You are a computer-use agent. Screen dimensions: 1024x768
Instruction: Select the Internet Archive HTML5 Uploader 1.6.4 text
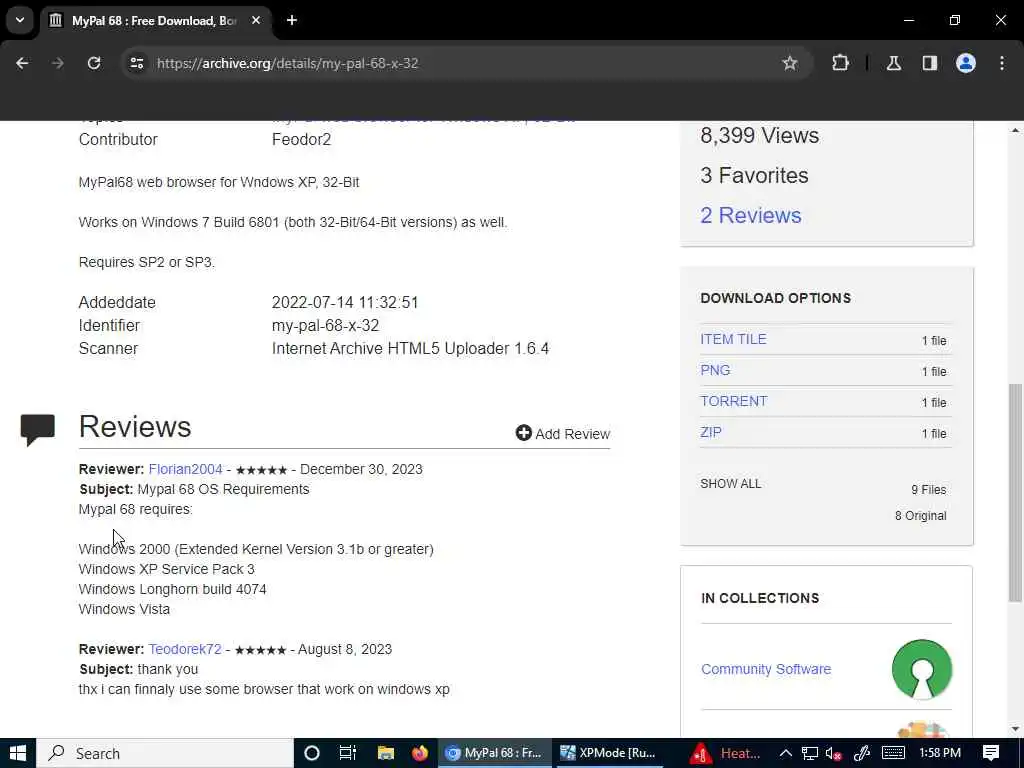(410, 348)
